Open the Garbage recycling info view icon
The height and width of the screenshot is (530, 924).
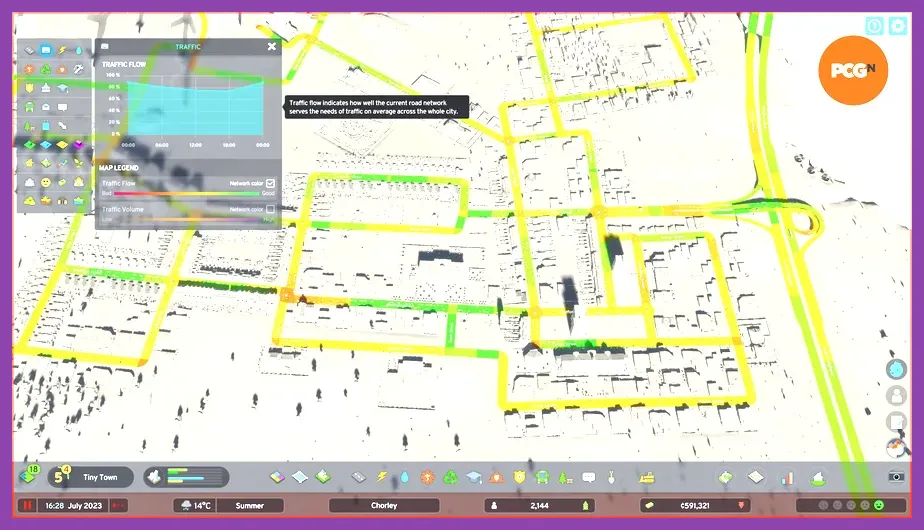[x=45, y=69]
